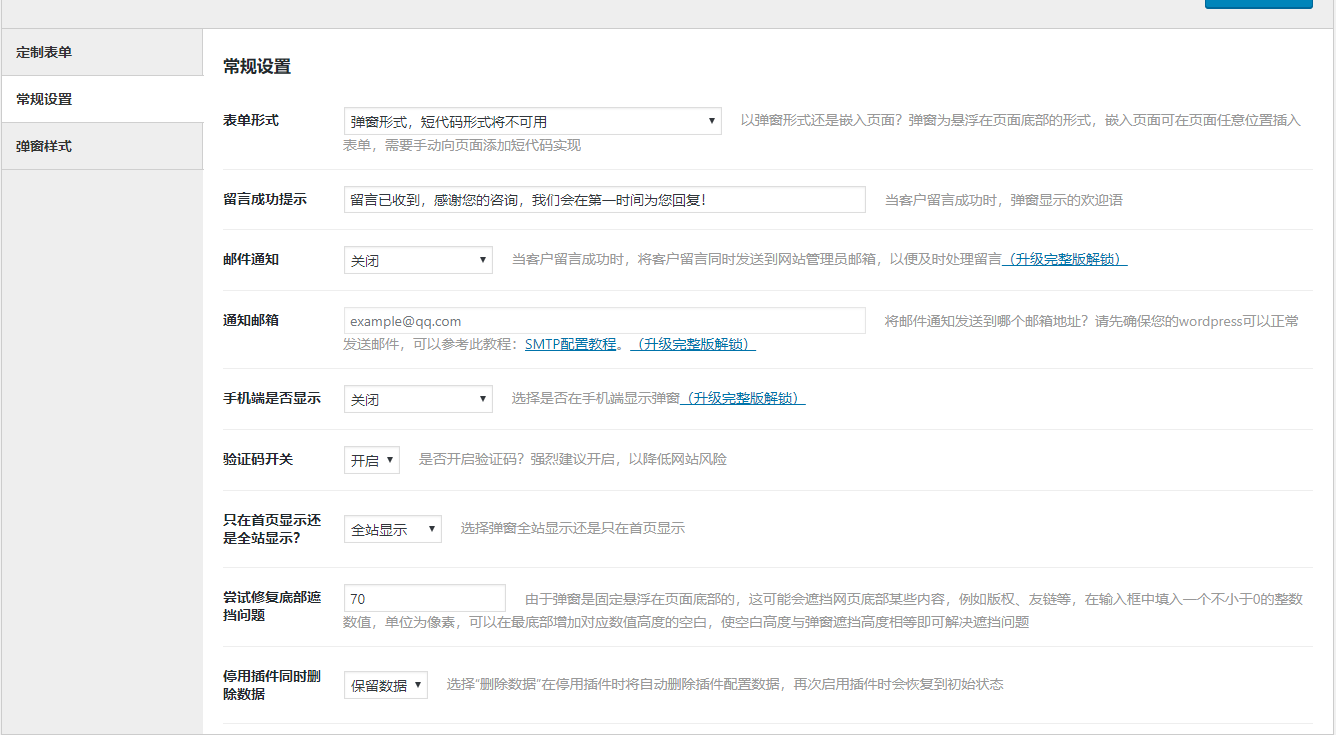Click the 停用插件同时删除数据 label
The width and height of the screenshot is (1336, 735).
coord(272,685)
